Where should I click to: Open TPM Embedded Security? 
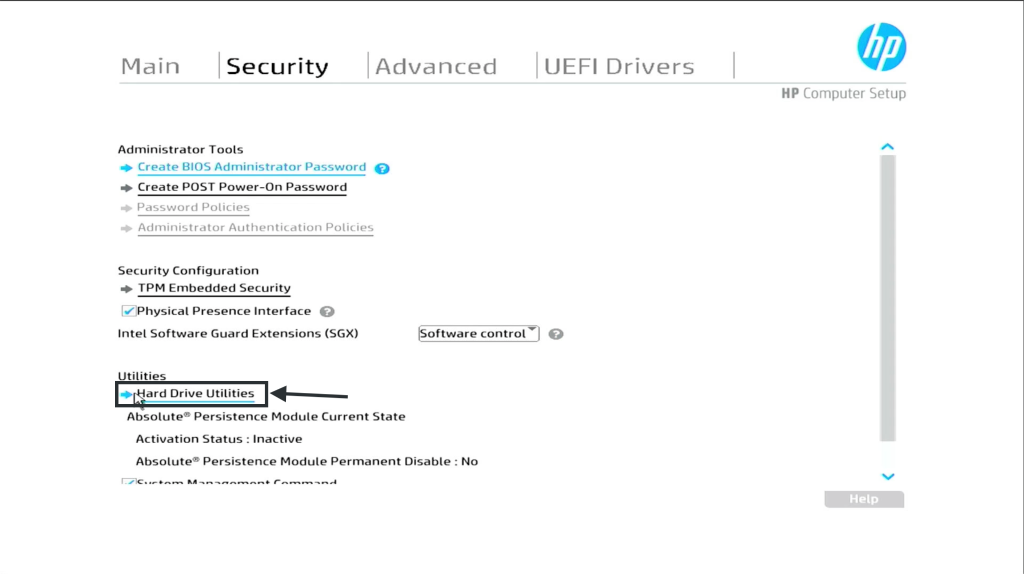click(x=214, y=288)
